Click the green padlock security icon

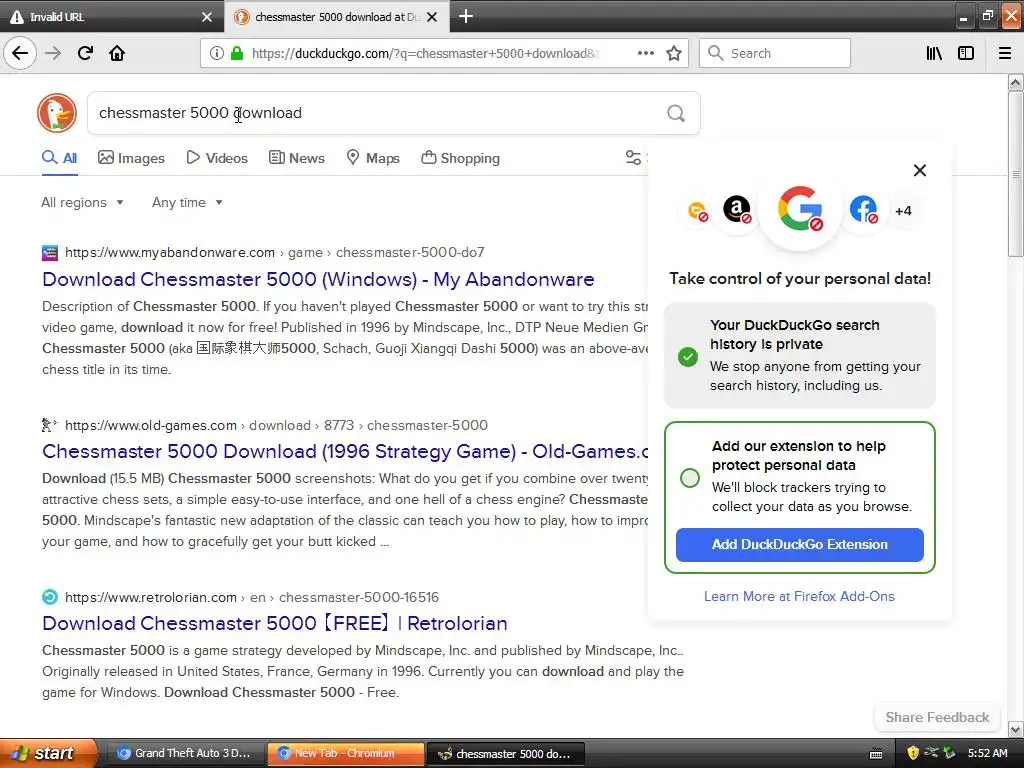point(236,53)
